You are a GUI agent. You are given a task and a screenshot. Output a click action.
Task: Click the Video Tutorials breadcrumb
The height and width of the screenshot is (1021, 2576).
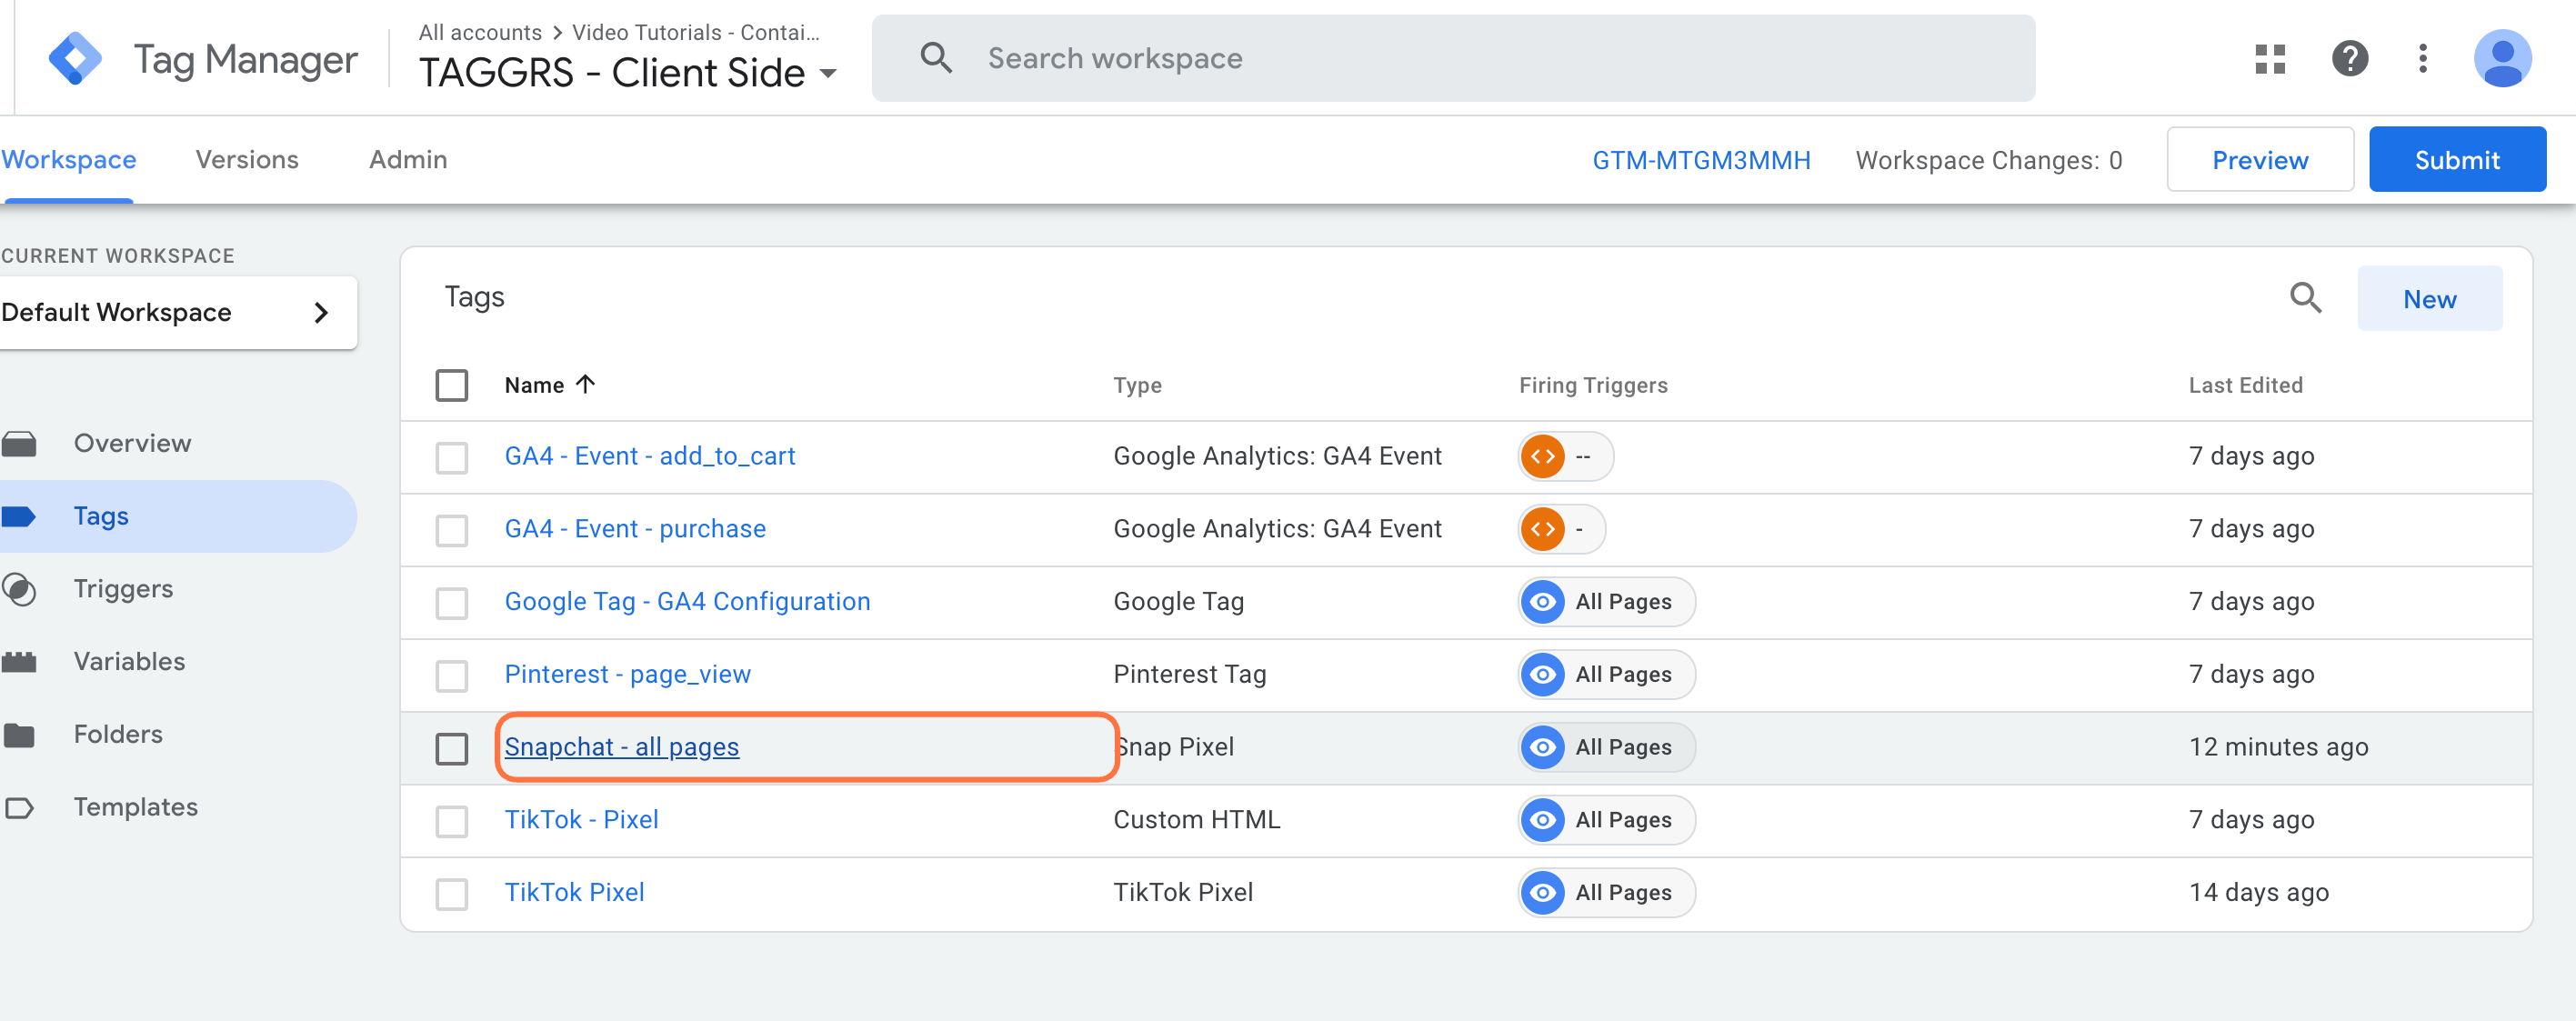coord(695,32)
